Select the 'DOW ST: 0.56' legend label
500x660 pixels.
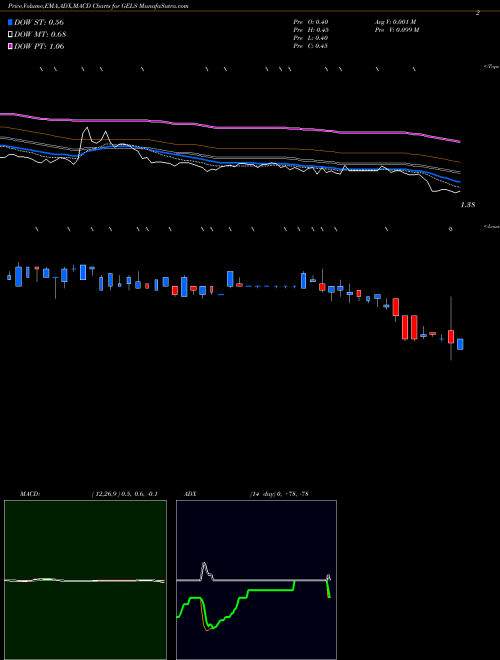[x=39, y=22]
